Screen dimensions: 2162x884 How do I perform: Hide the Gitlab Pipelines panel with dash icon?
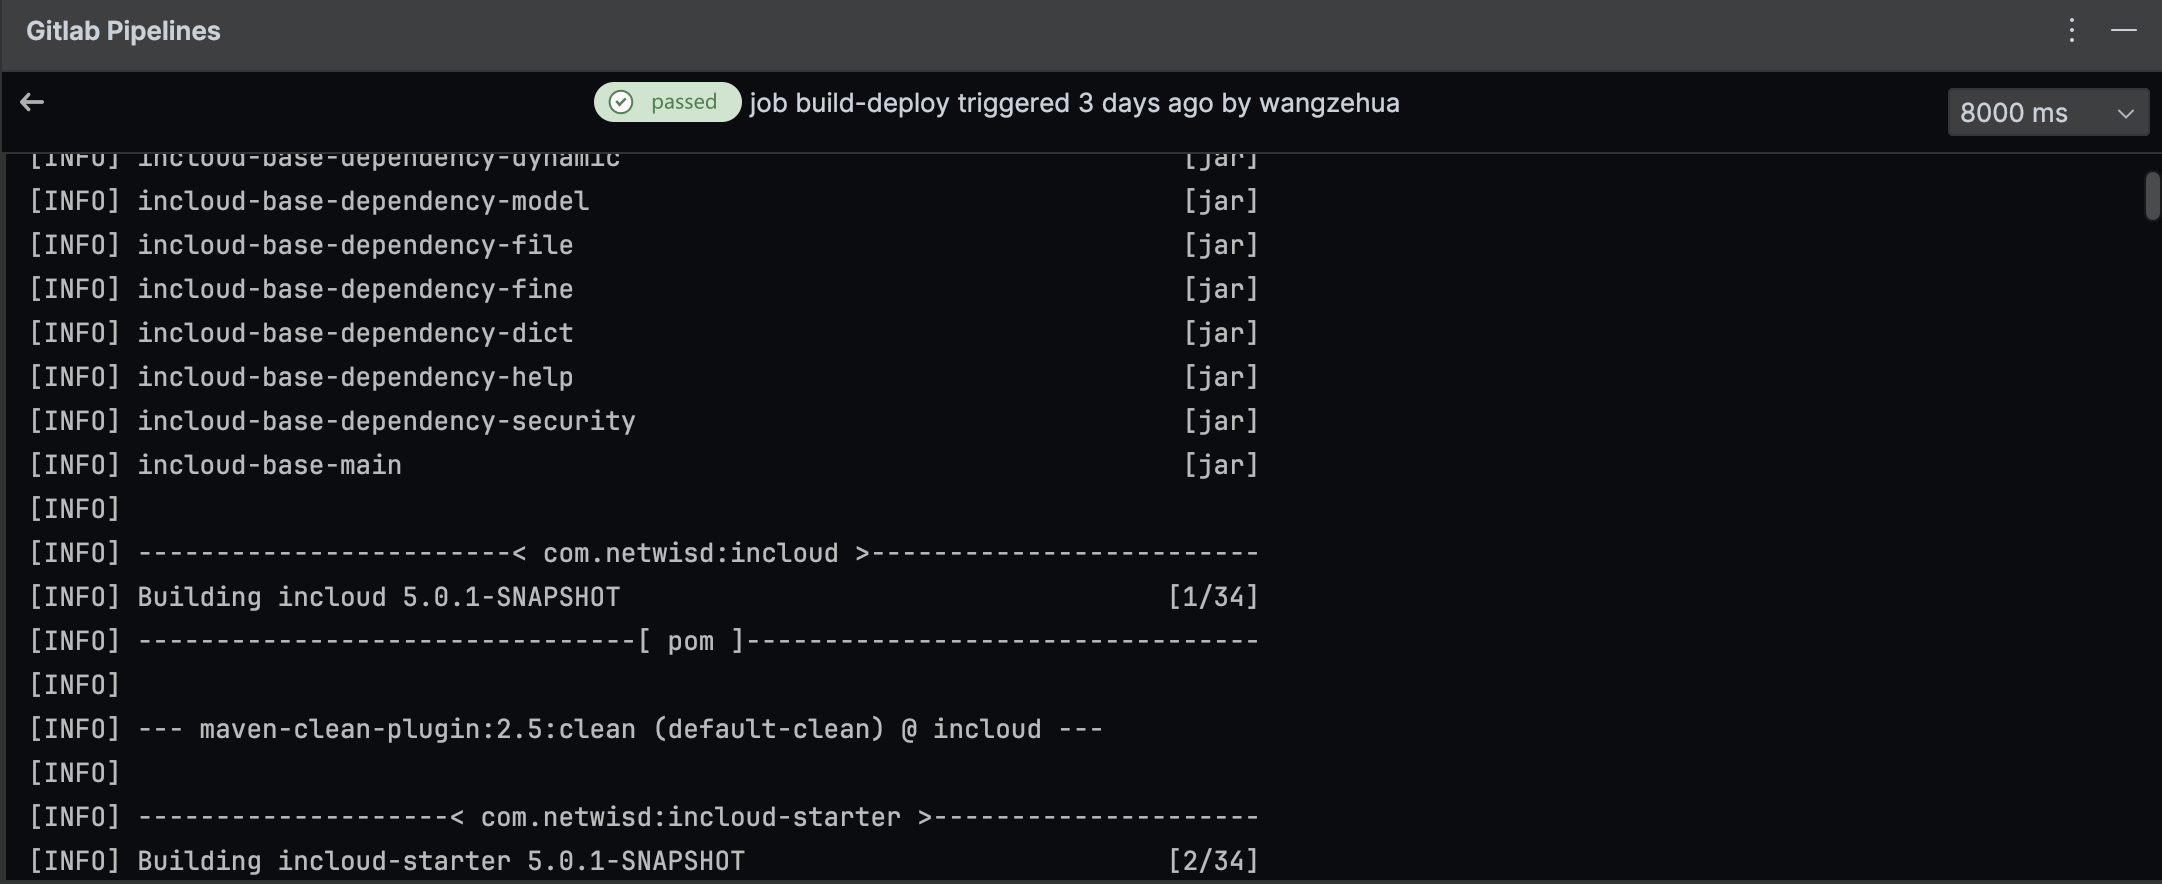tap(2124, 31)
